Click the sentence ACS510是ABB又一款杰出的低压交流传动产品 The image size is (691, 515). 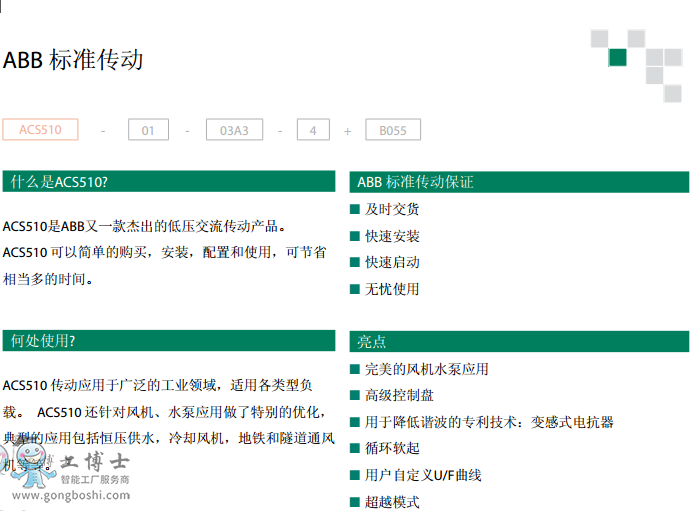[x=144, y=226]
